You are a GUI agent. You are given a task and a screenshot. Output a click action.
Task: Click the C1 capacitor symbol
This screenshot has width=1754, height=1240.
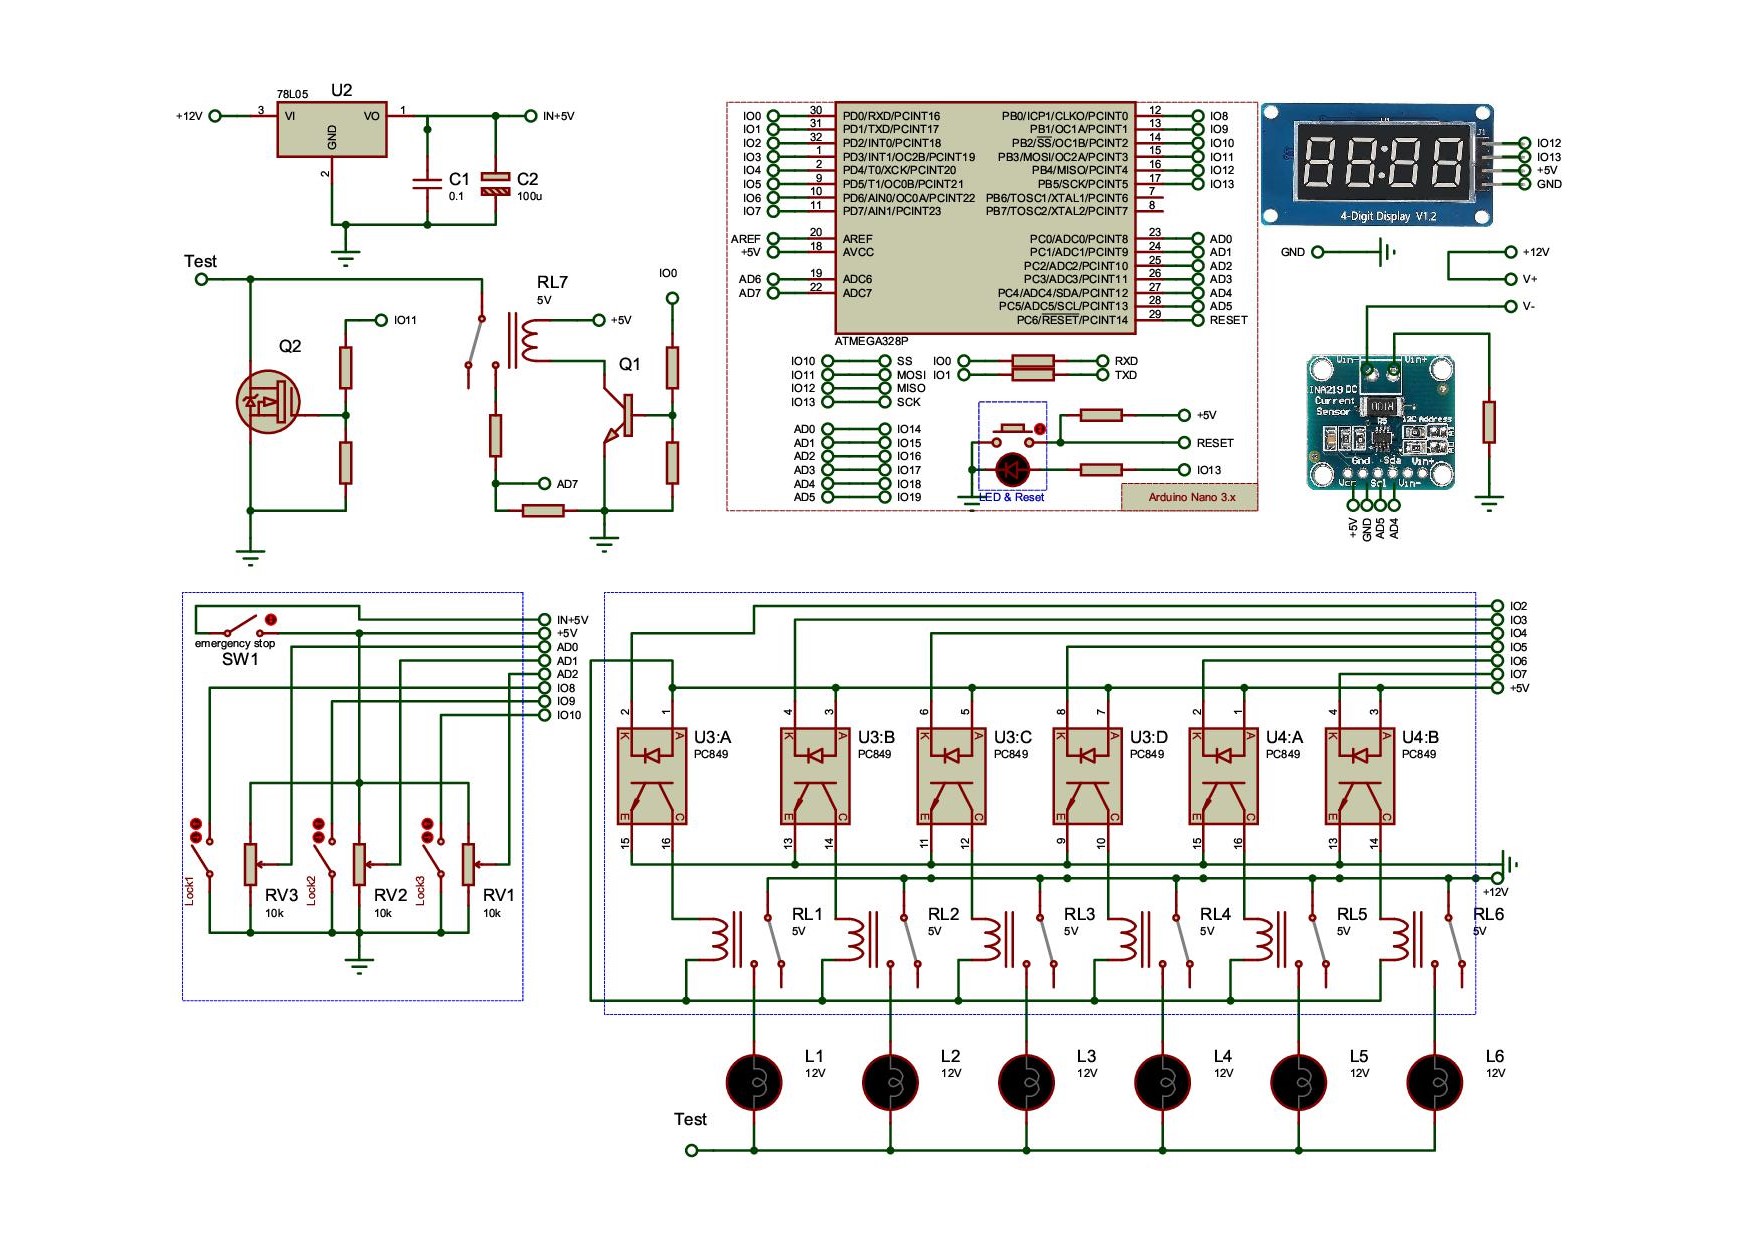(x=428, y=182)
